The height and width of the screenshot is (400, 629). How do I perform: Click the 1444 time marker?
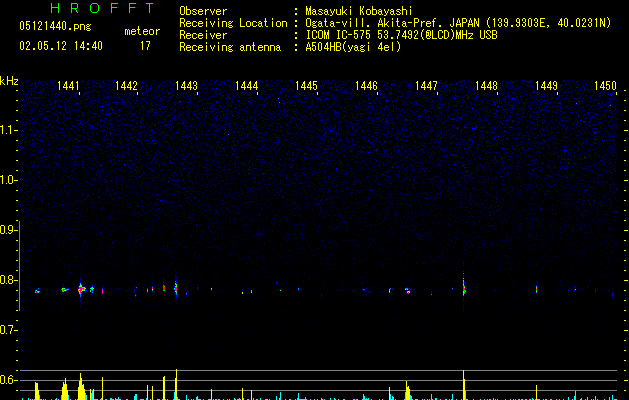click(246, 85)
